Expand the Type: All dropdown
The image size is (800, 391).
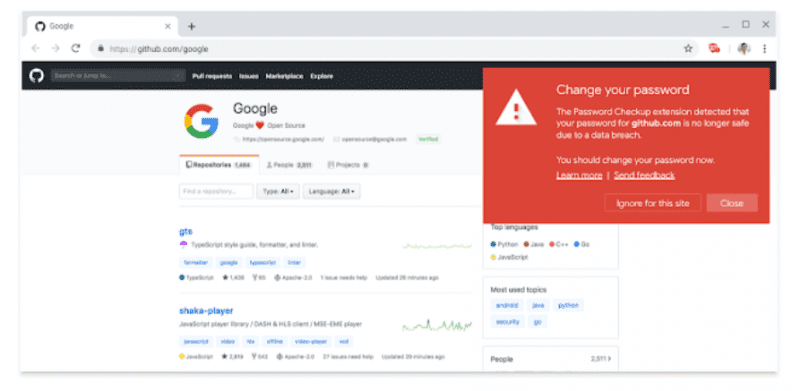(278, 191)
